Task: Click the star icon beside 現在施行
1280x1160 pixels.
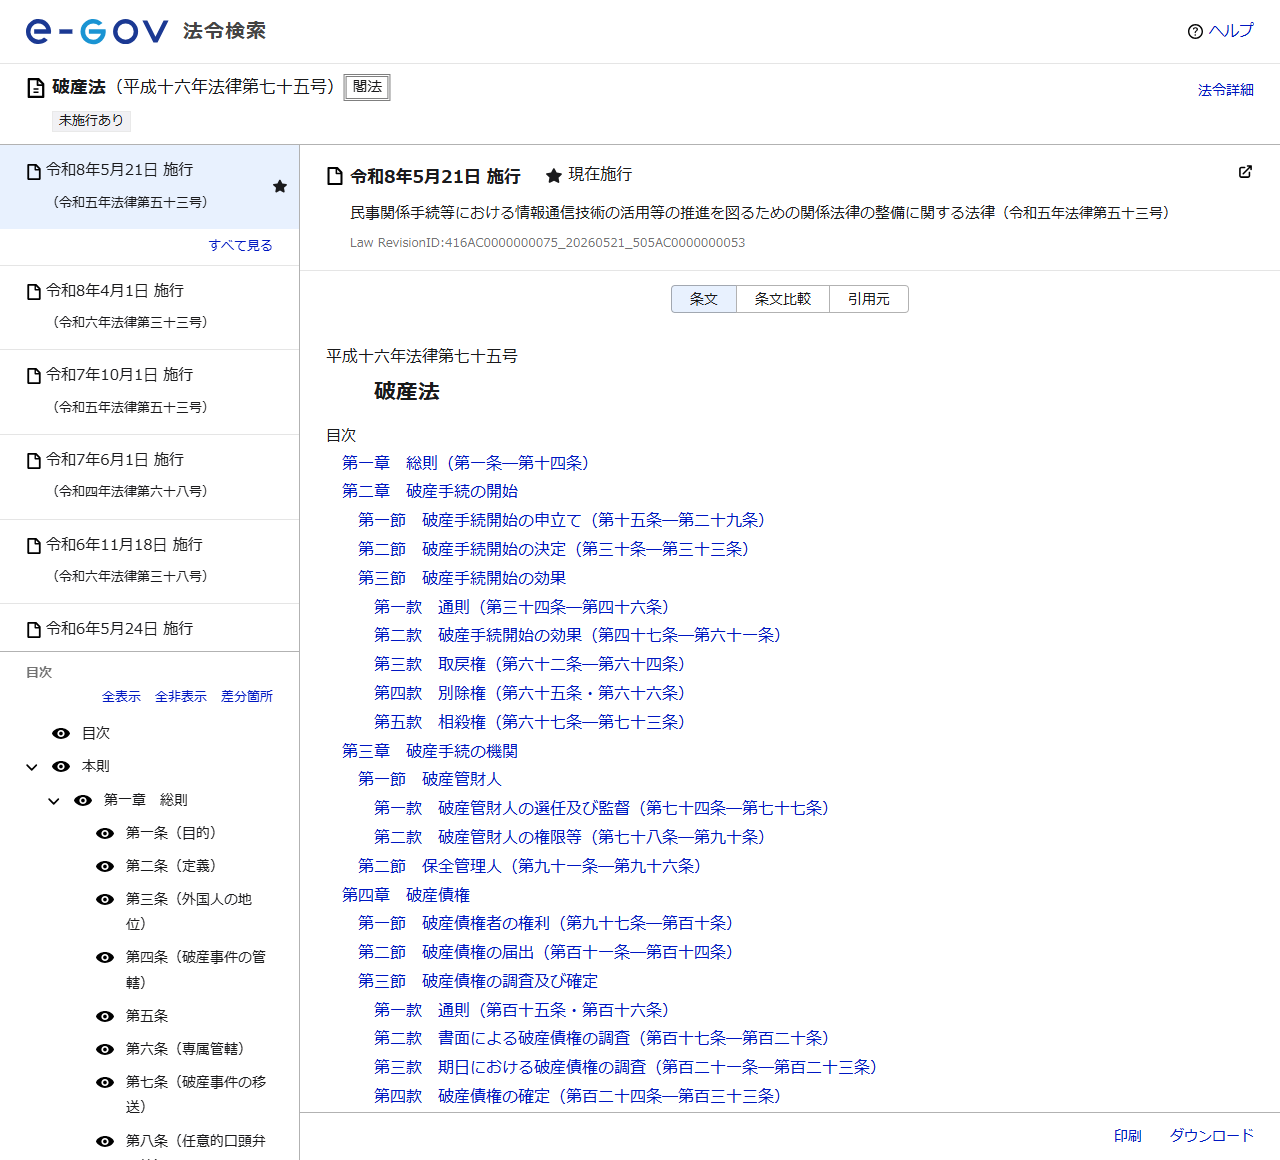Action: [553, 176]
